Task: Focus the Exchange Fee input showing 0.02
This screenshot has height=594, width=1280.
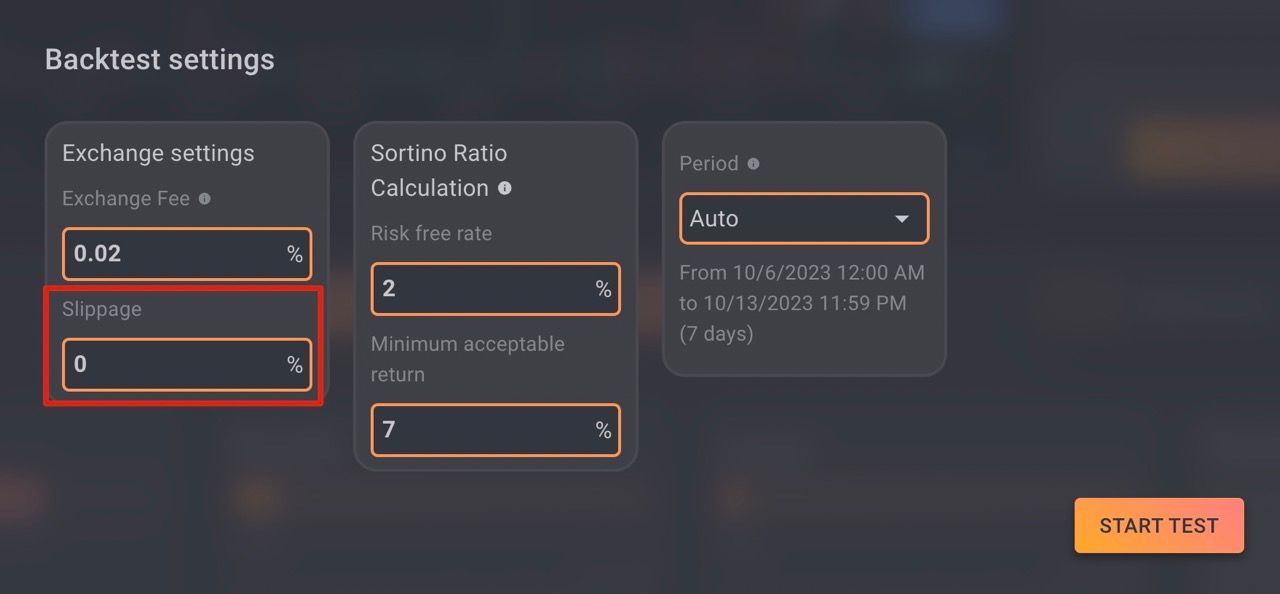Action: (x=187, y=254)
